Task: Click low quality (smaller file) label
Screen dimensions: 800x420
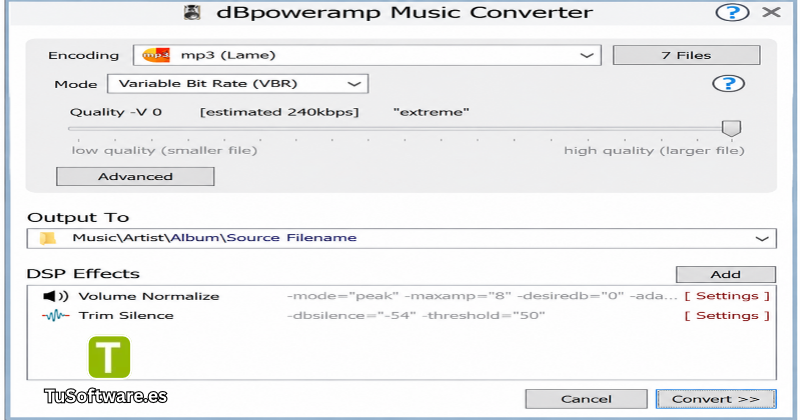Action: 164,151
